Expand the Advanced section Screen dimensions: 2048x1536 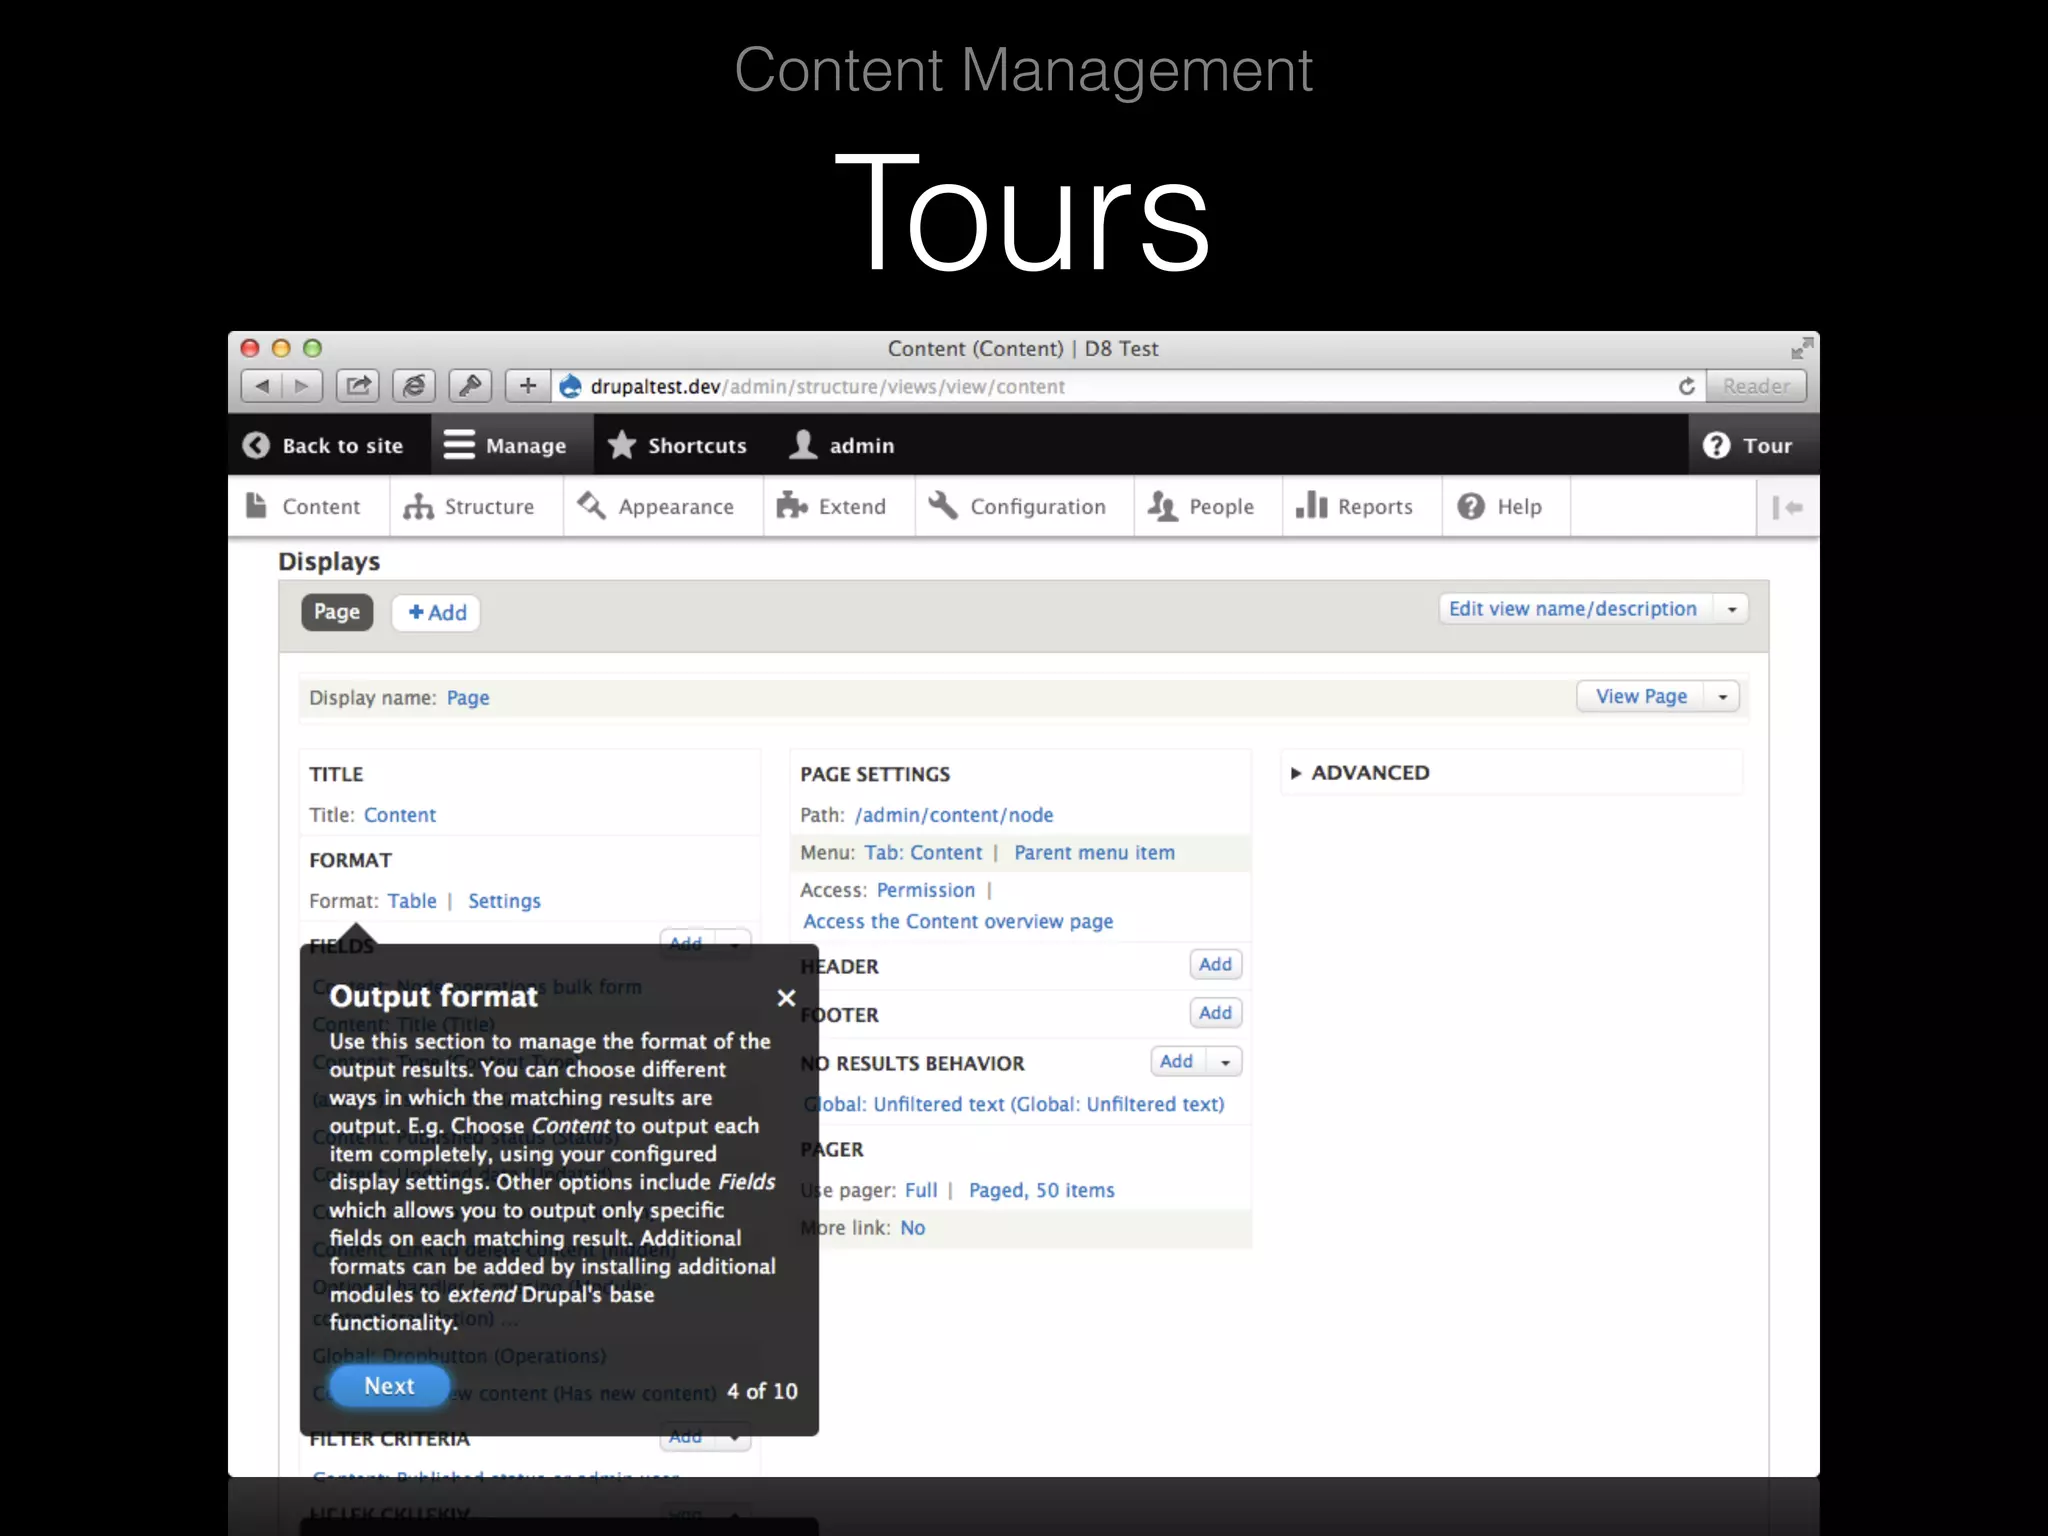pos(1360,772)
